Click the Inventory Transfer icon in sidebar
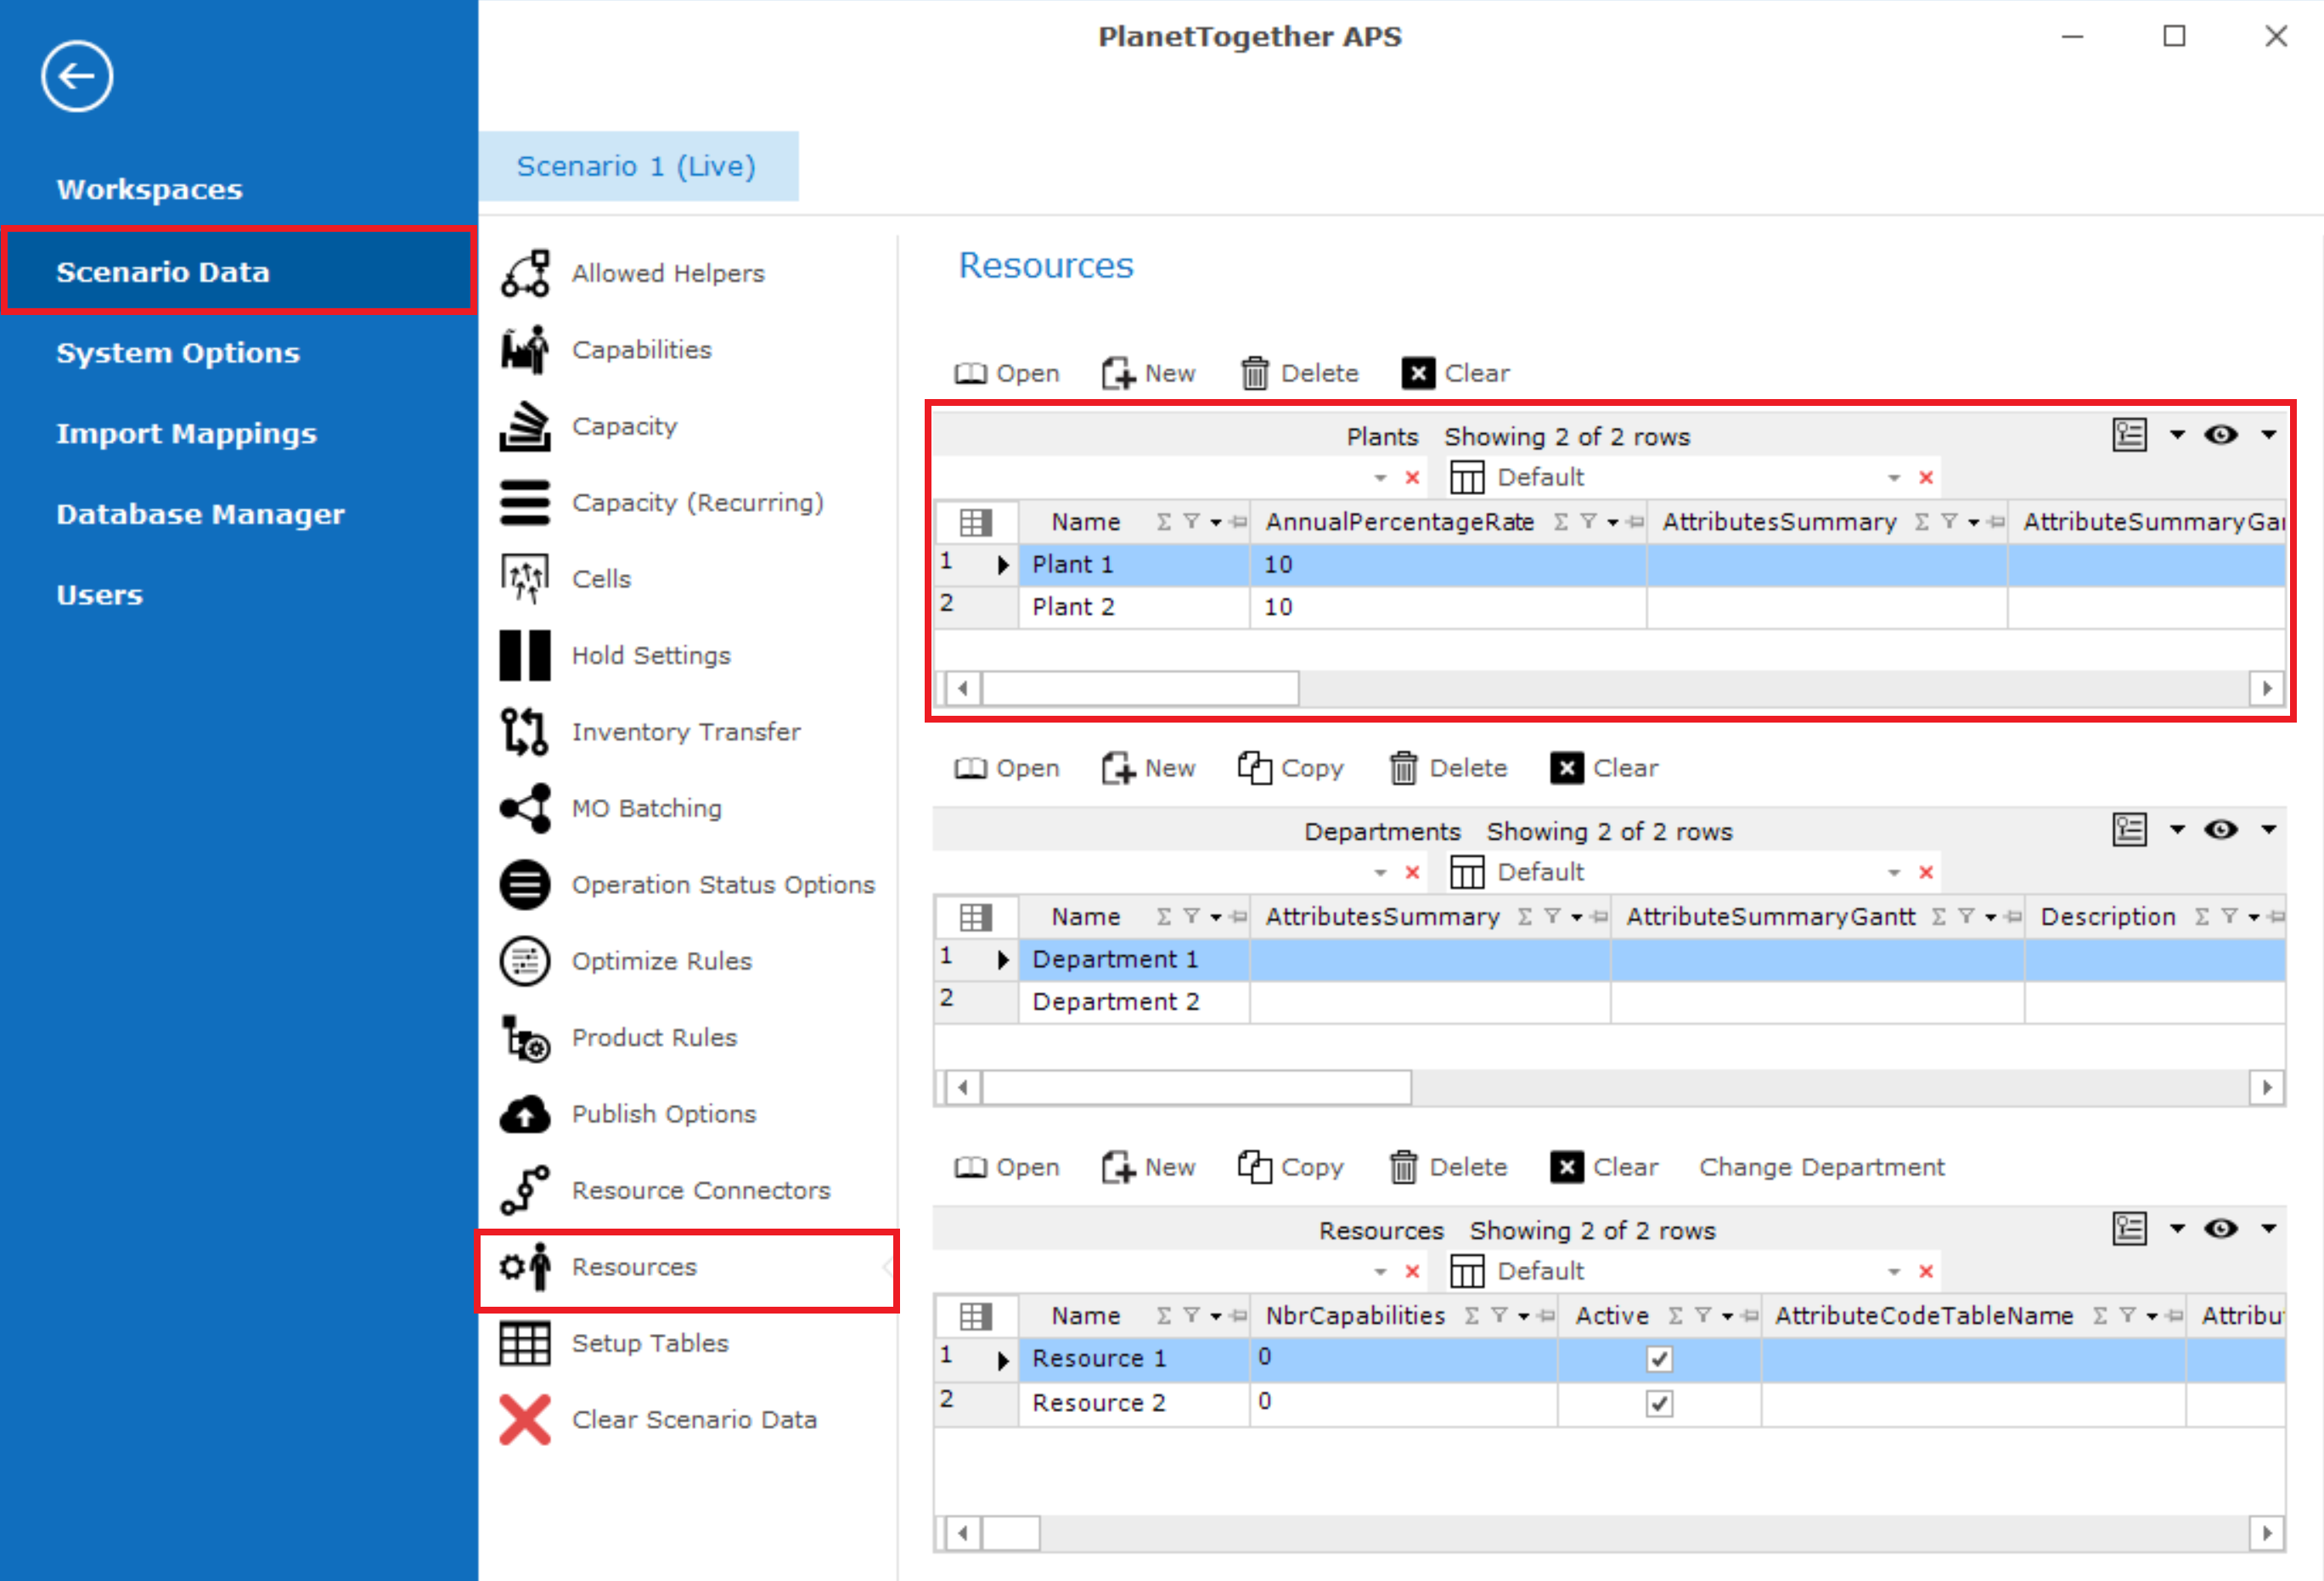This screenshot has width=2324, height=1581. point(526,730)
